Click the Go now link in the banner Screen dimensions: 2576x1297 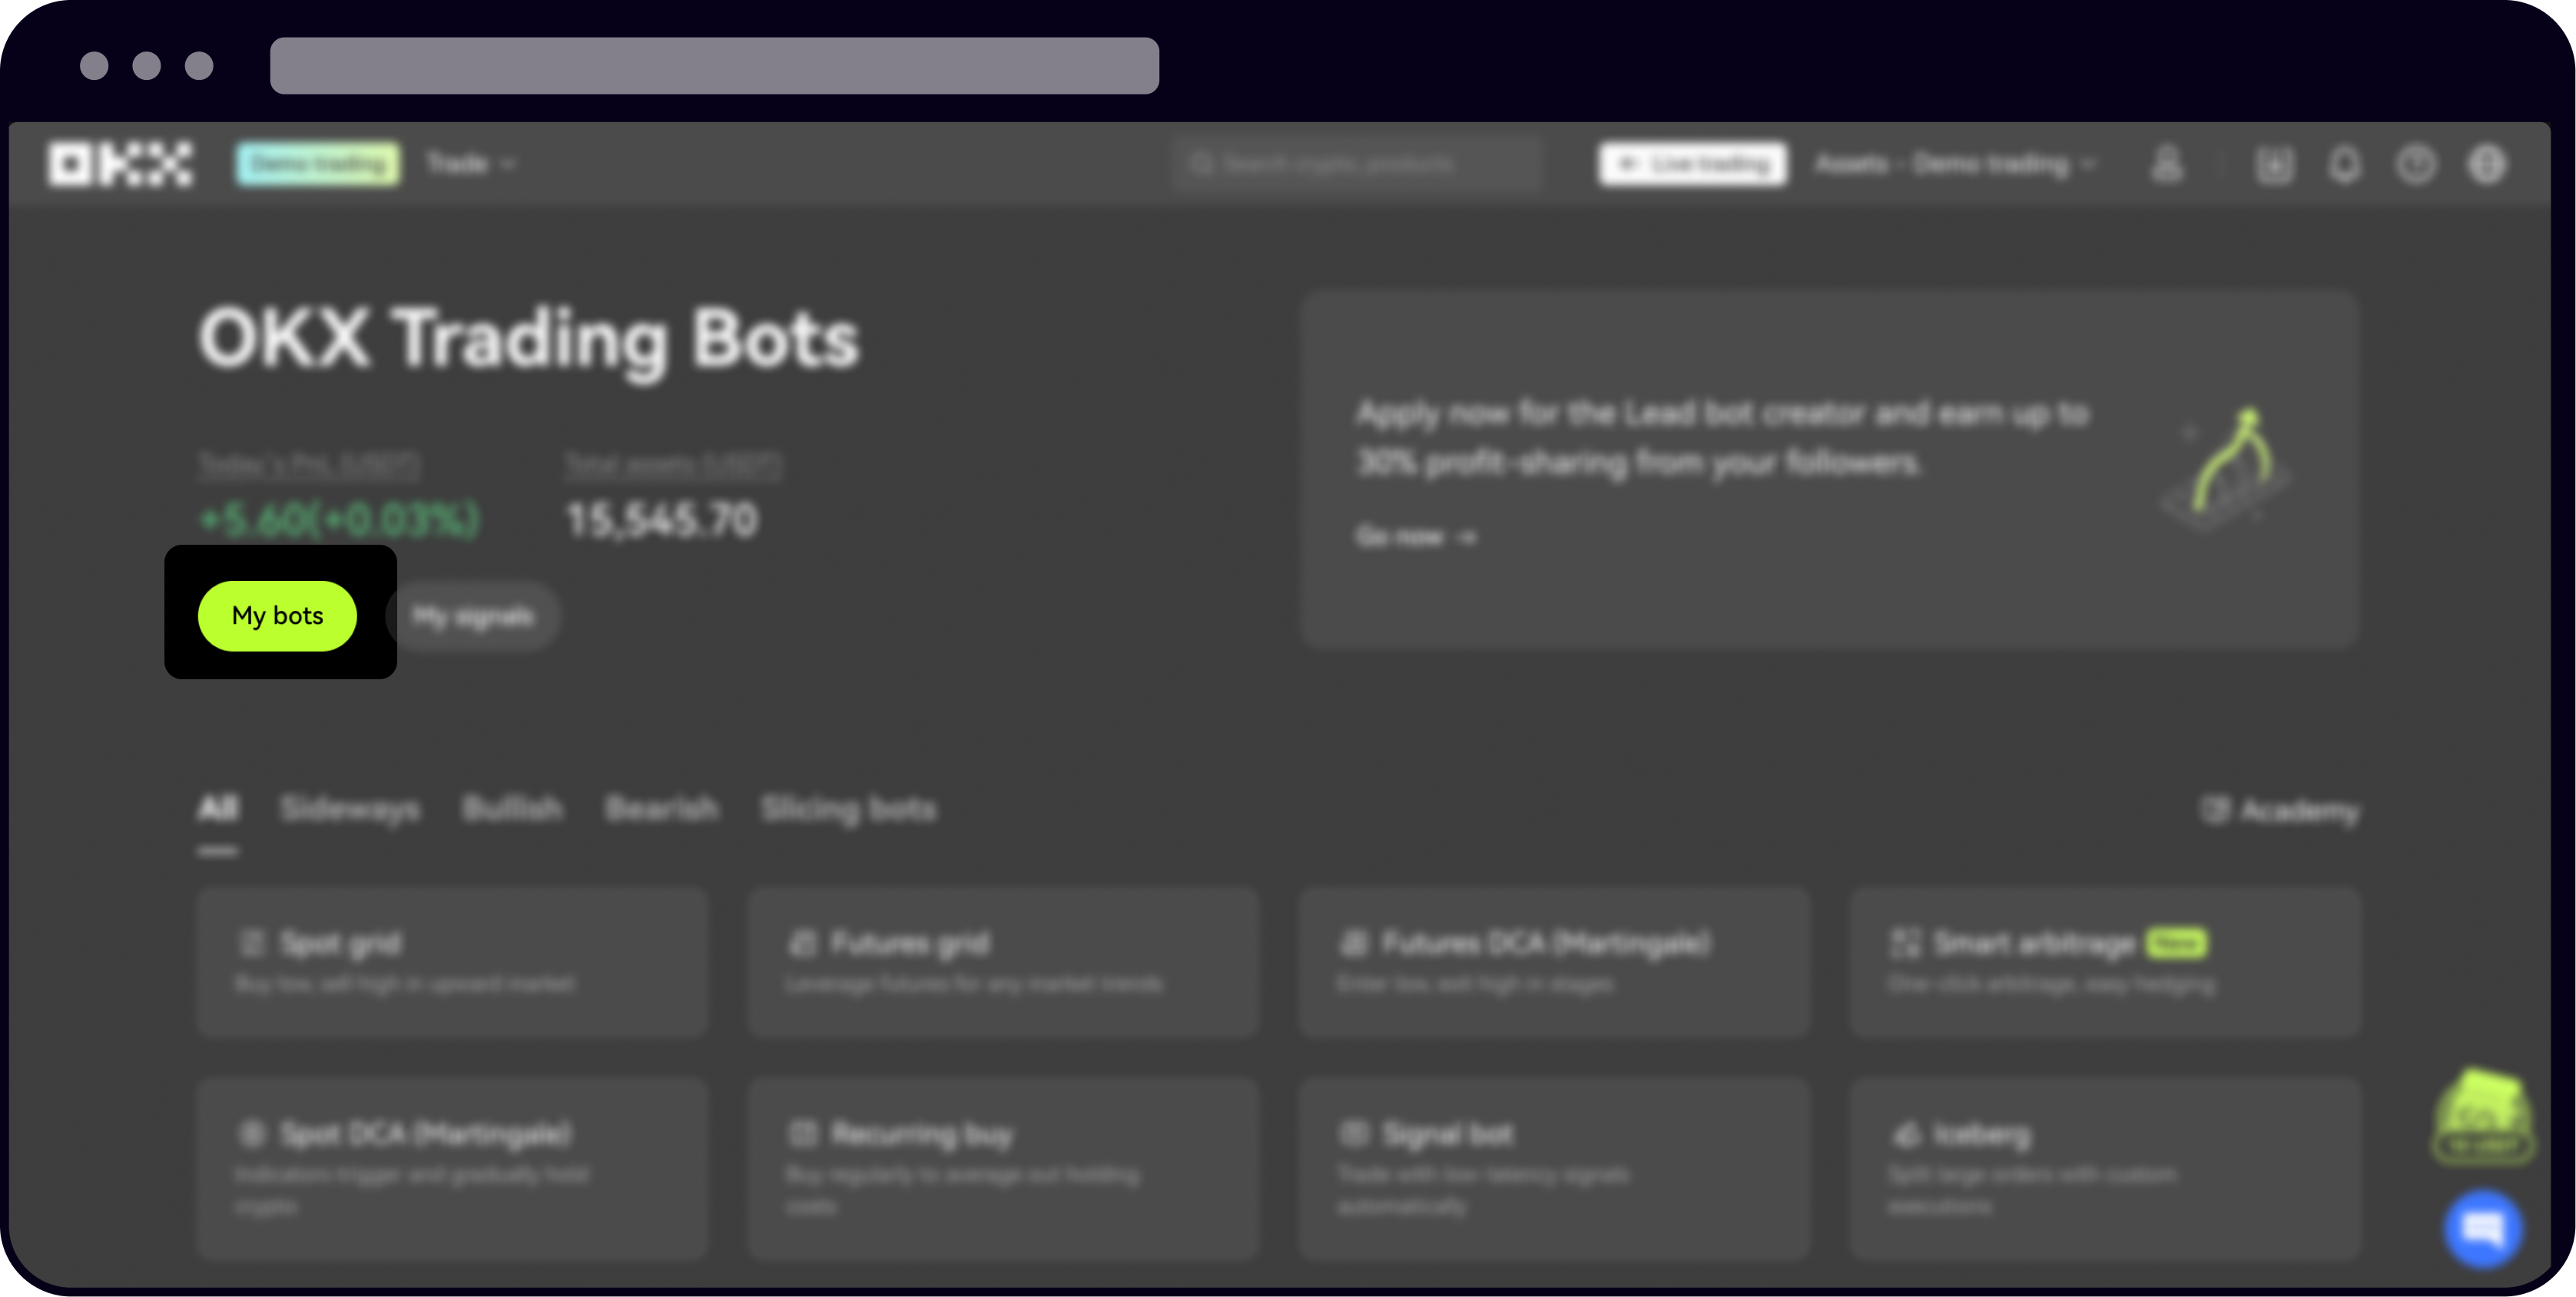tap(1415, 536)
